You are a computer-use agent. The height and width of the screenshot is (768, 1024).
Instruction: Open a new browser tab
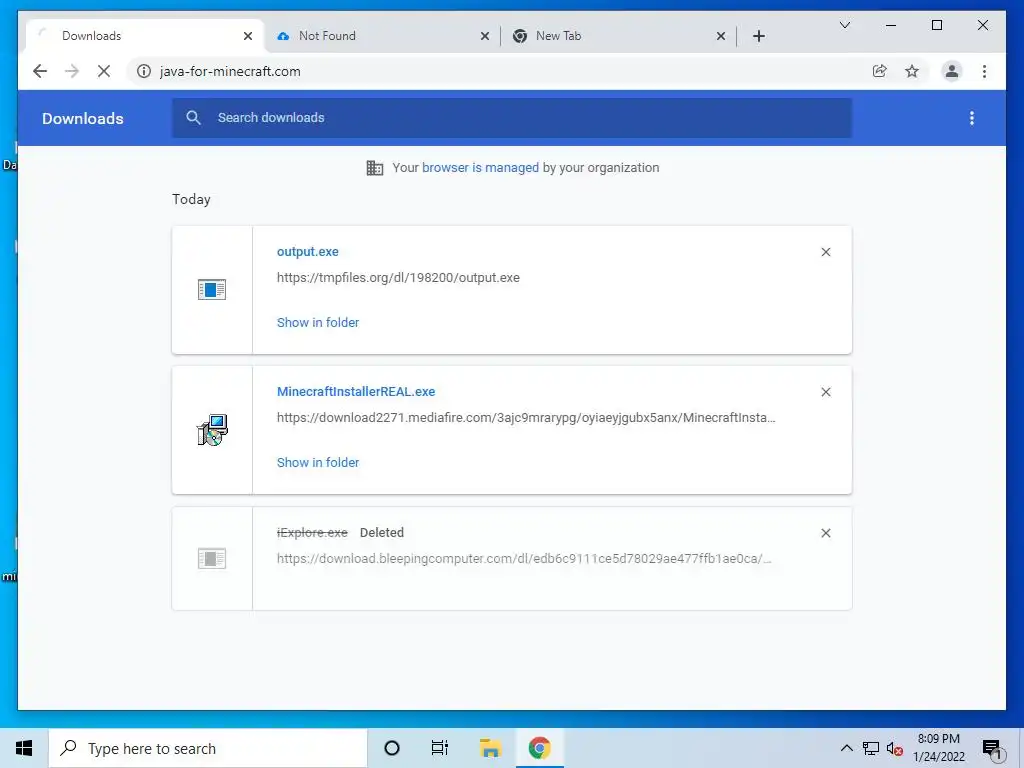click(759, 36)
